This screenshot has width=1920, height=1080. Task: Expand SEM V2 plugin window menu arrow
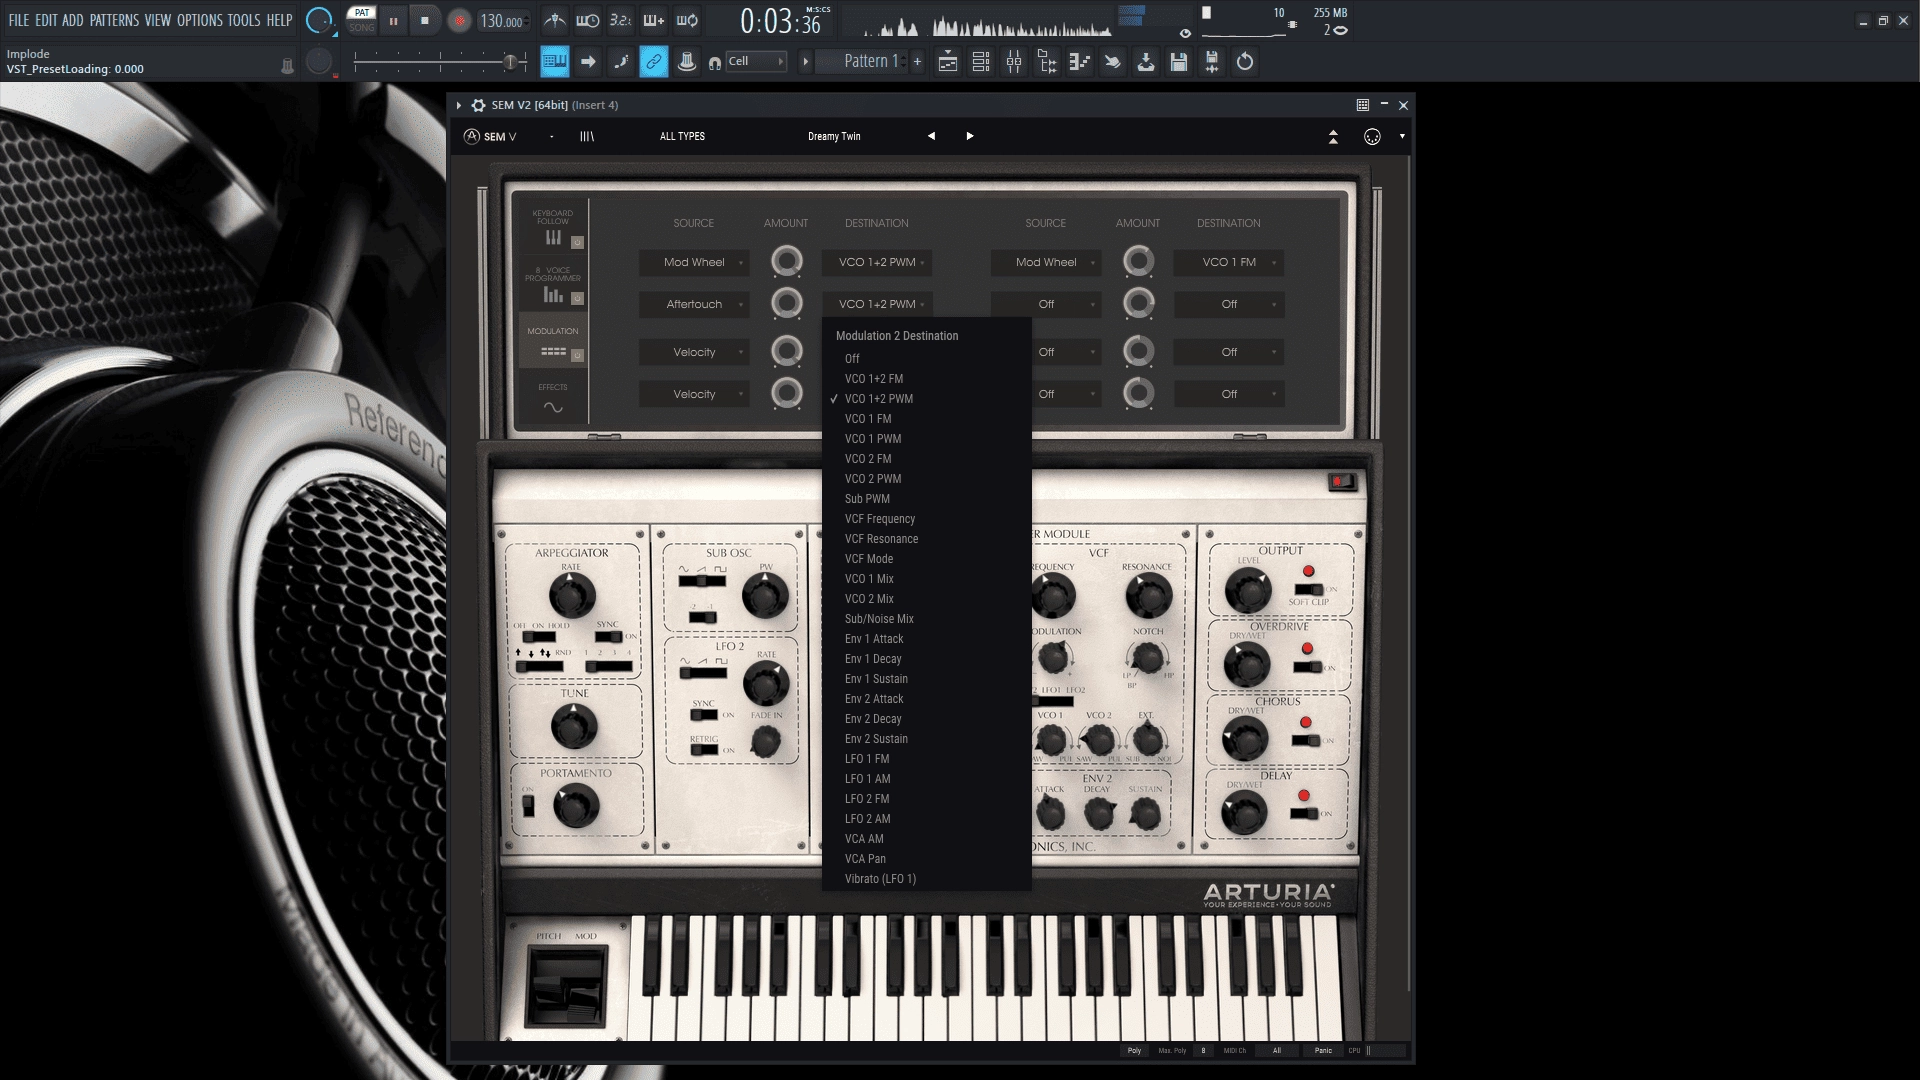point(459,105)
